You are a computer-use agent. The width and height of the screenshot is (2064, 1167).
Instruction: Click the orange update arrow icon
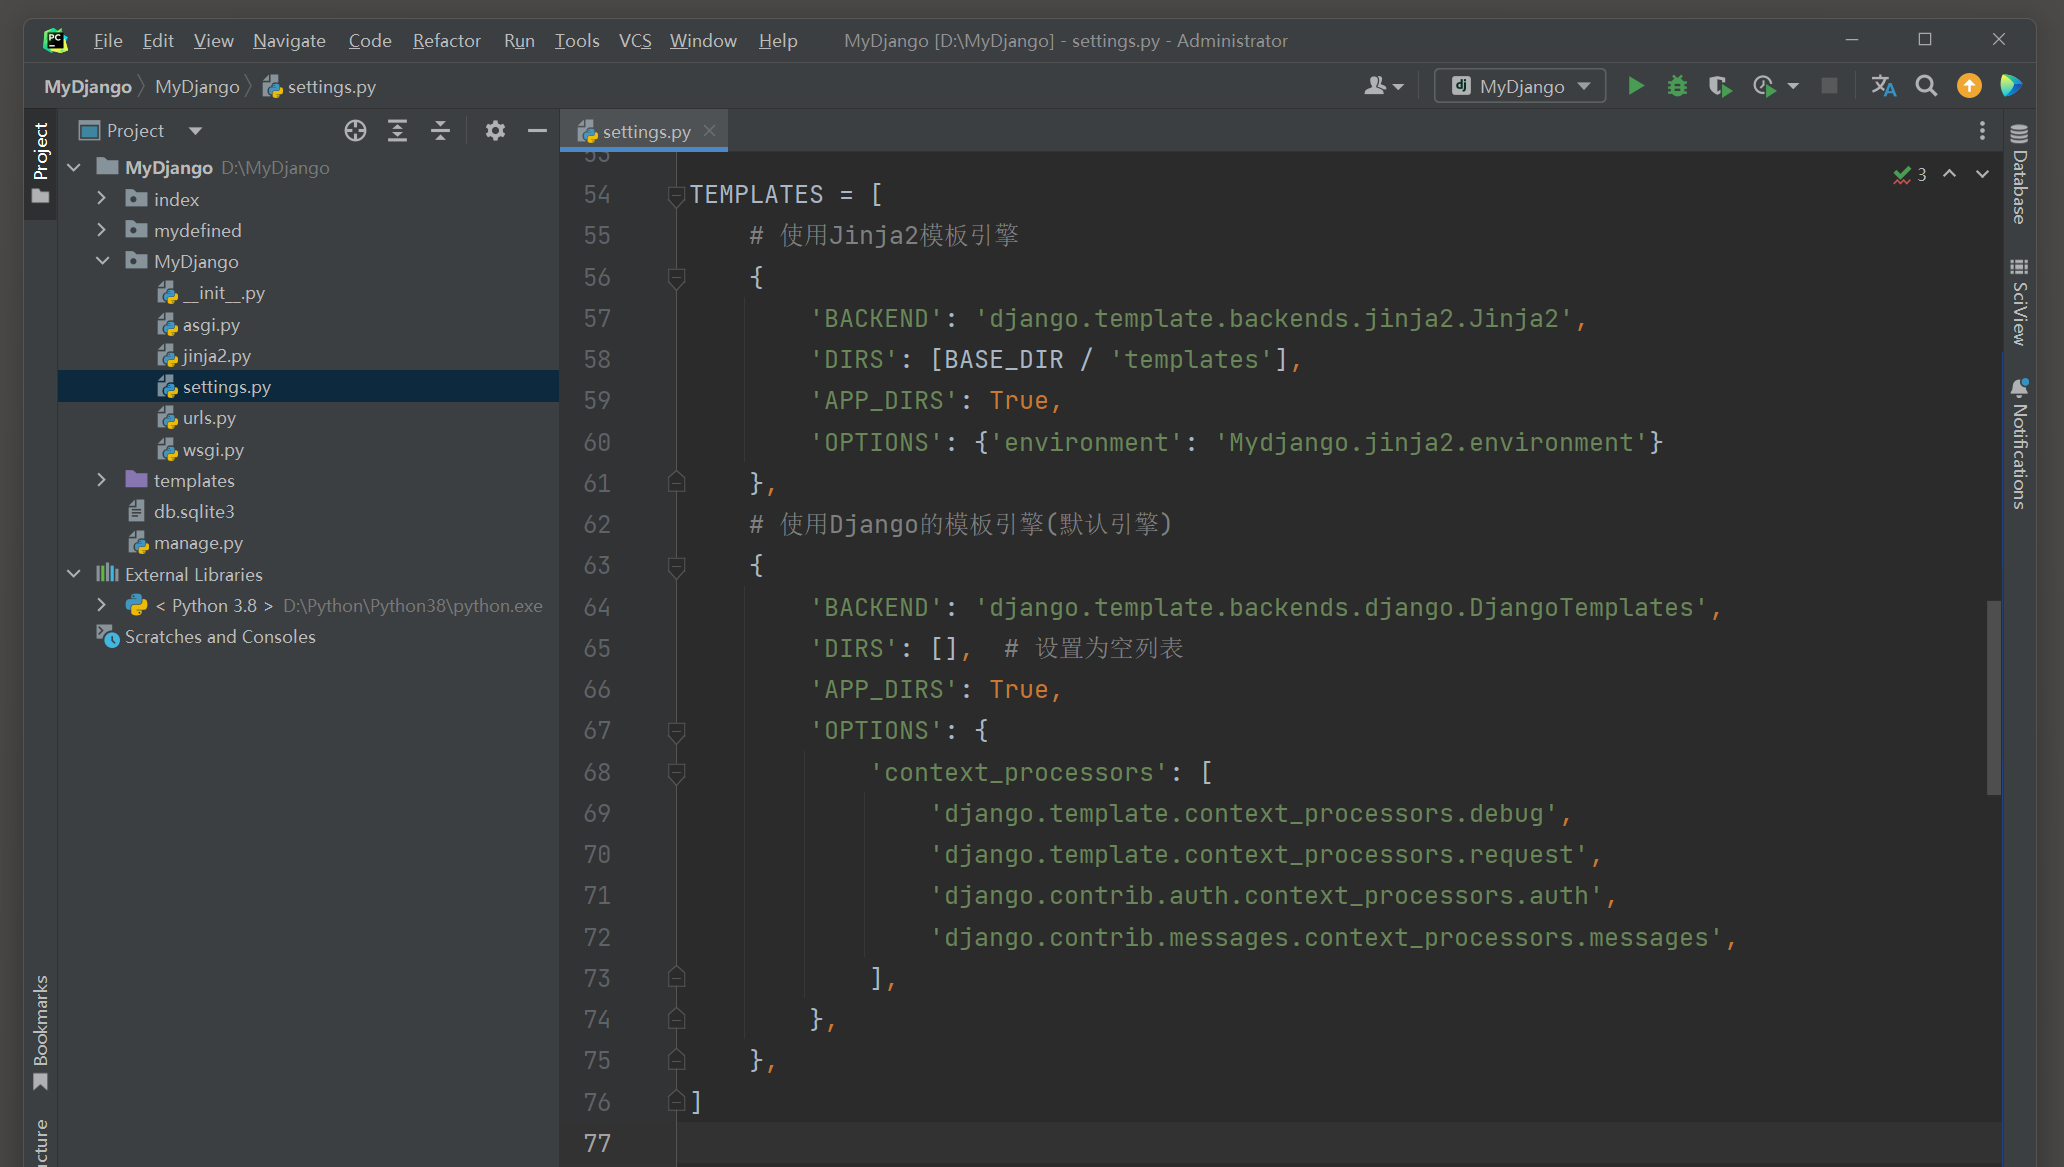pyautogui.click(x=1969, y=86)
